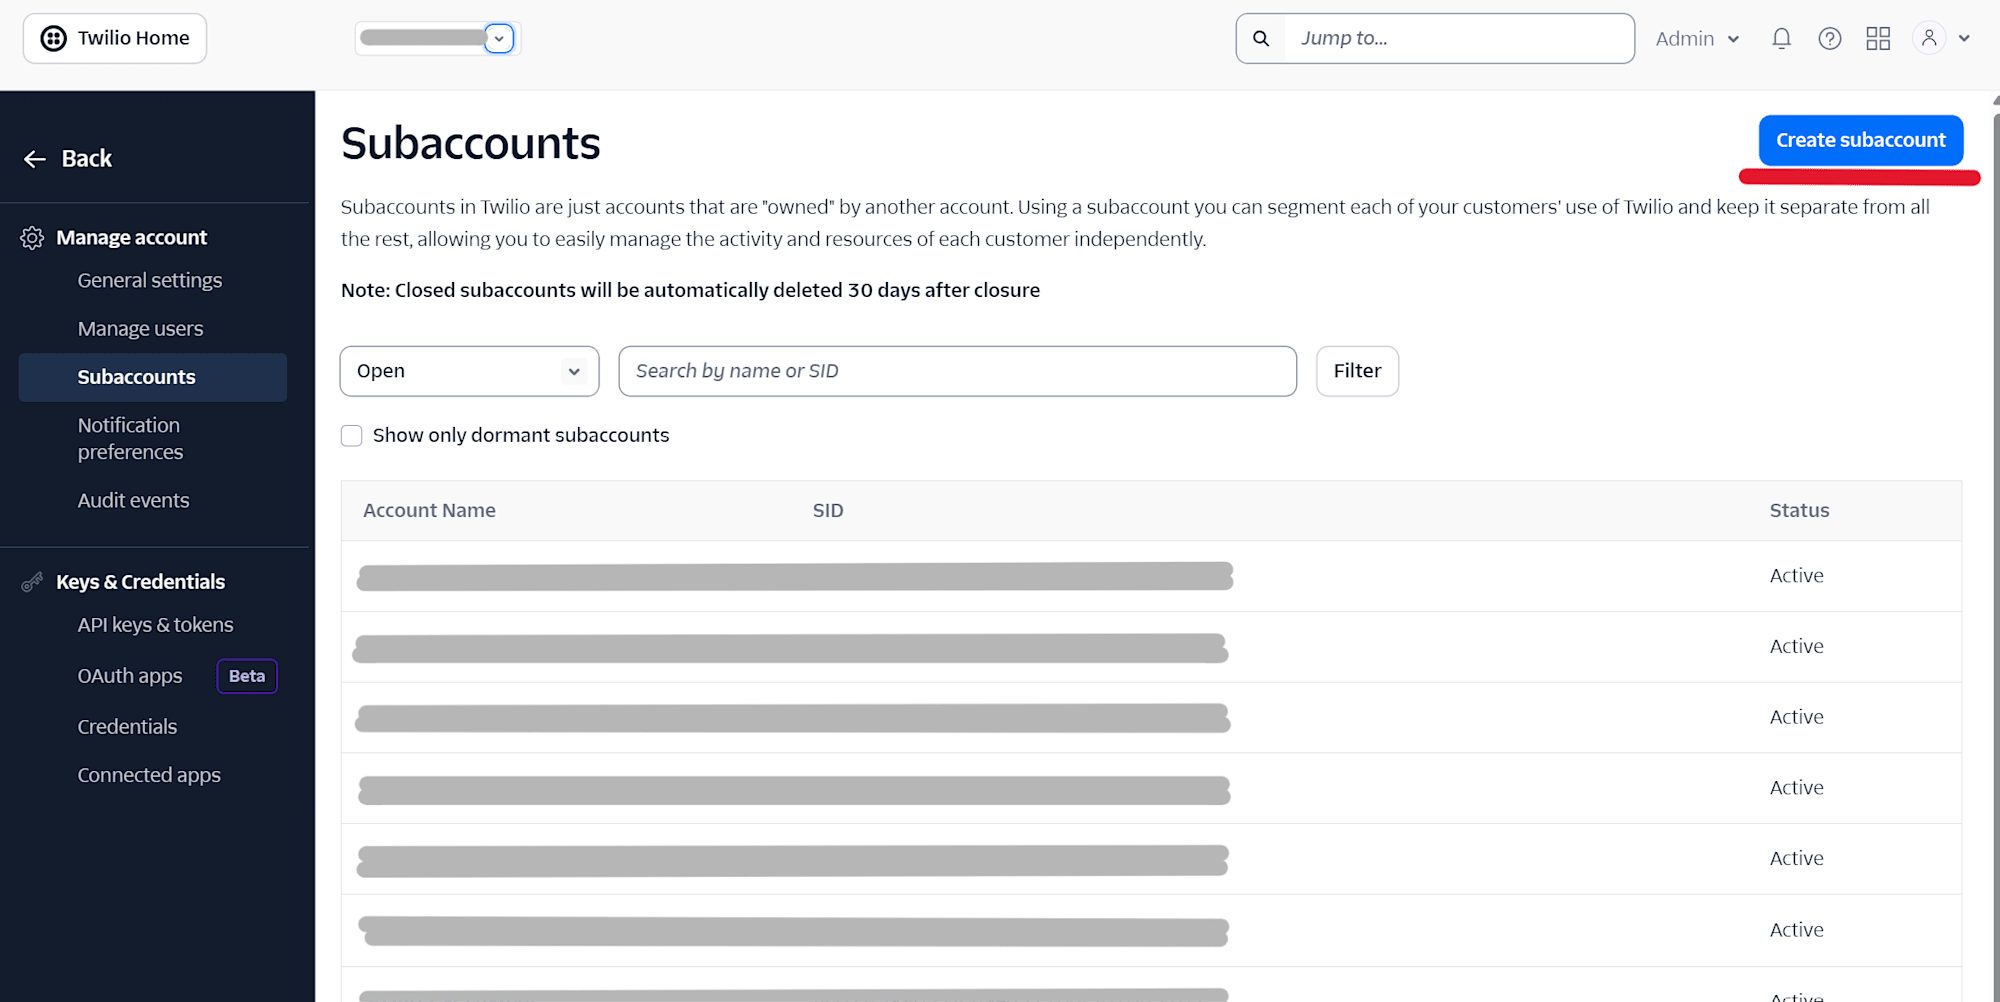The width and height of the screenshot is (2000, 1002).
Task: Open the notifications bell
Action: click(x=1781, y=38)
